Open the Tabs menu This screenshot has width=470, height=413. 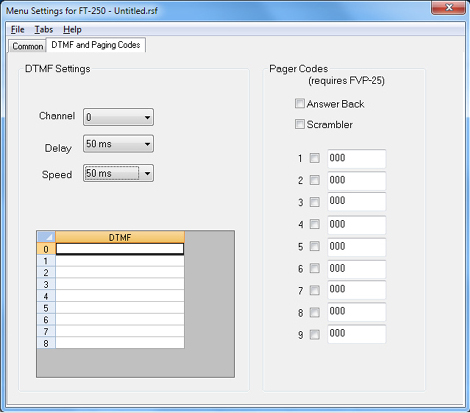[44, 30]
